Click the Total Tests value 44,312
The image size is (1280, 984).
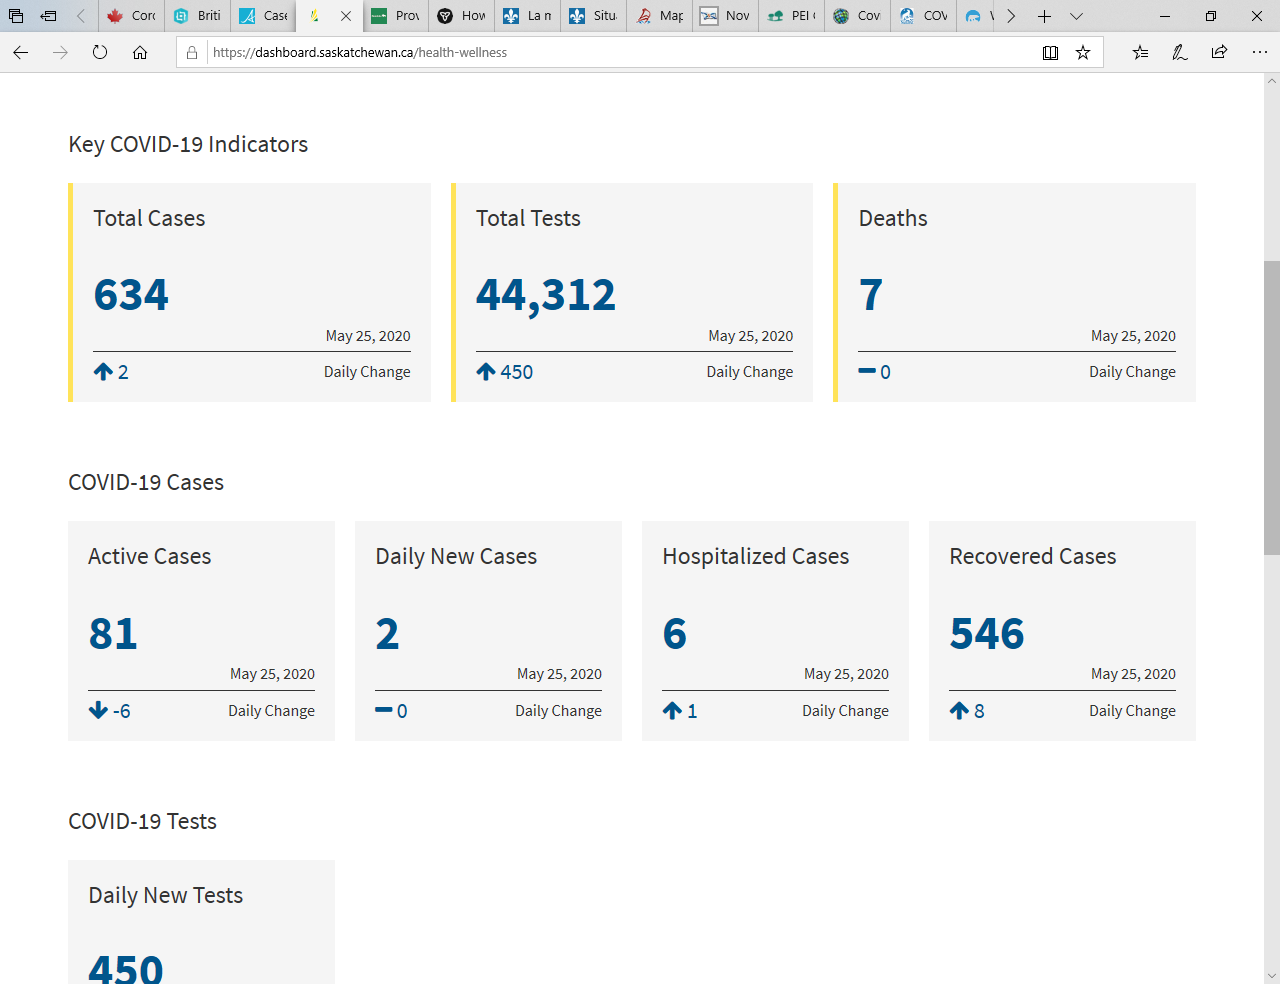pos(546,295)
